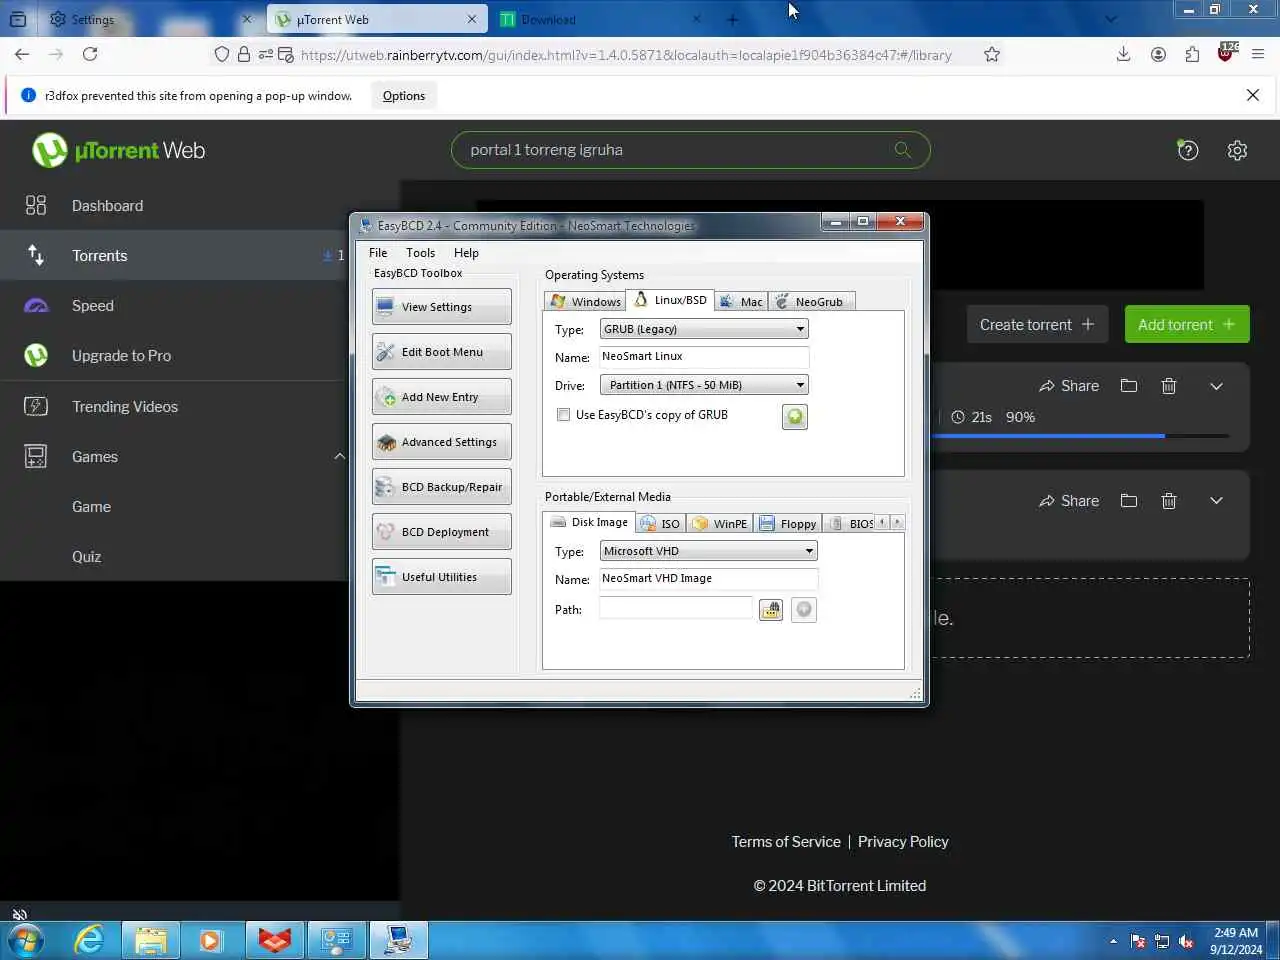Collapse the Games section chevron
Viewport: 1280px width, 960px height.
click(x=339, y=456)
